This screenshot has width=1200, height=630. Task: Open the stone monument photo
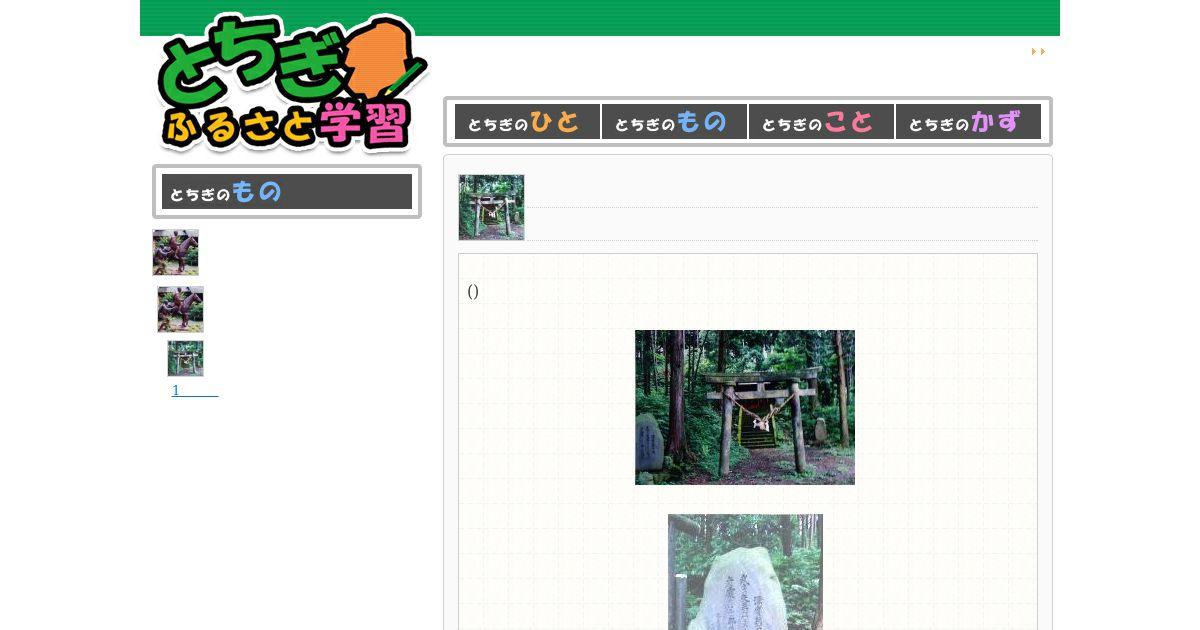coord(745,572)
